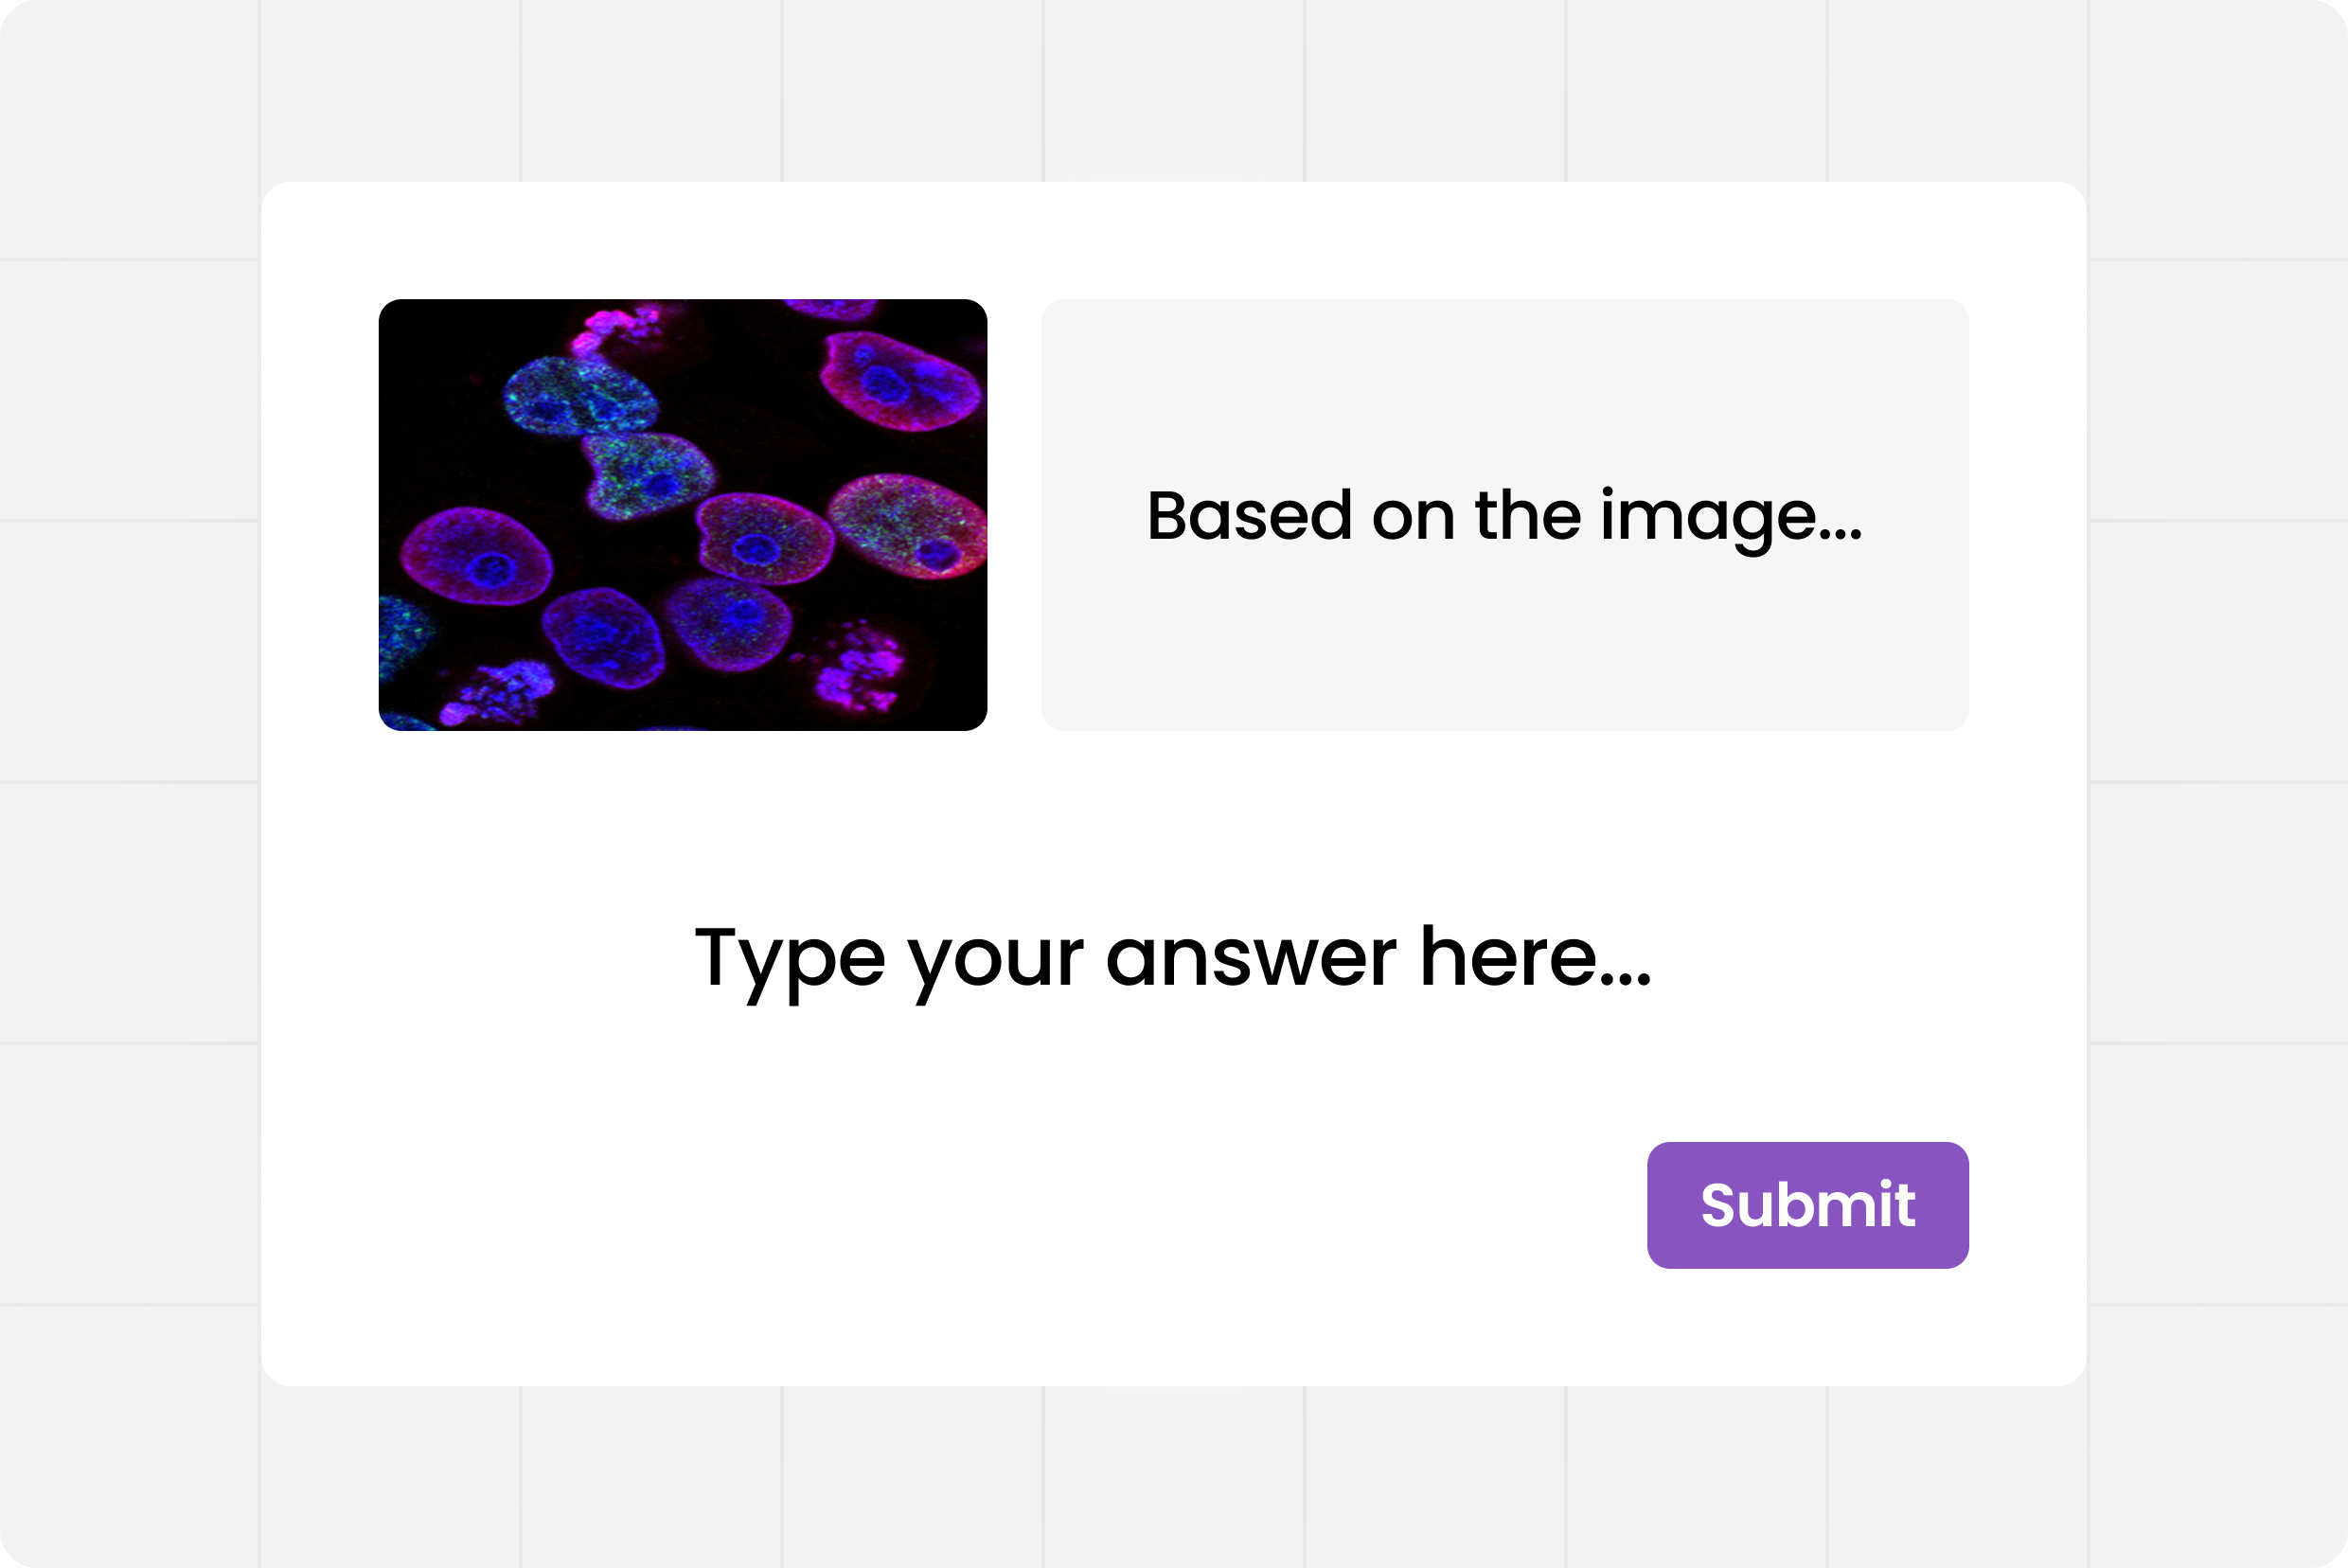
Task: Focus the "Type your answer here..." field
Action: [1172, 958]
